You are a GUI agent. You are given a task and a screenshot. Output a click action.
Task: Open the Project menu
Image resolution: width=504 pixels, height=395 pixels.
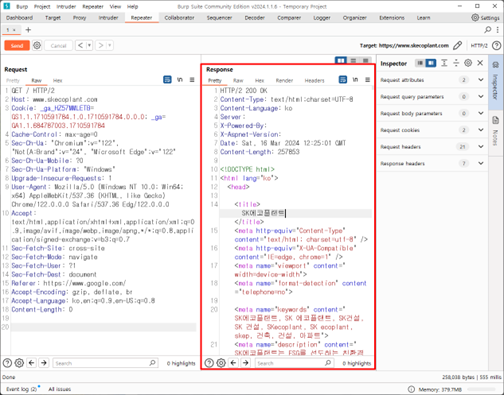(42, 6)
